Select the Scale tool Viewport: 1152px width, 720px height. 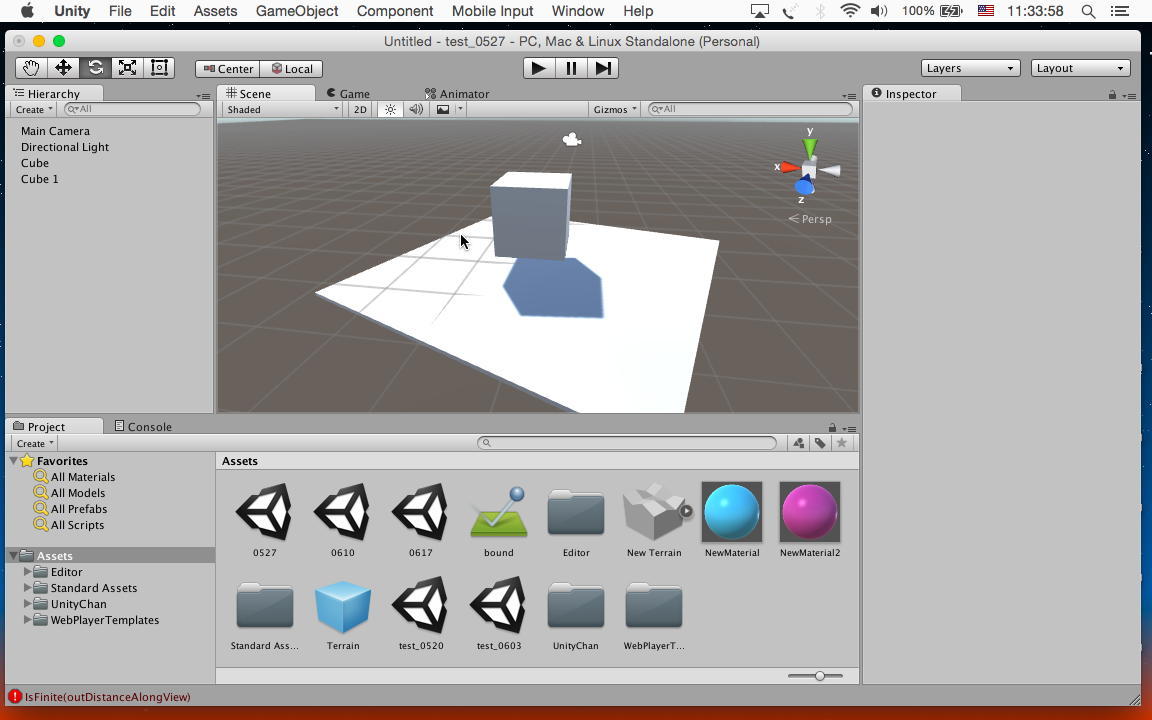click(x=127, y=68)
